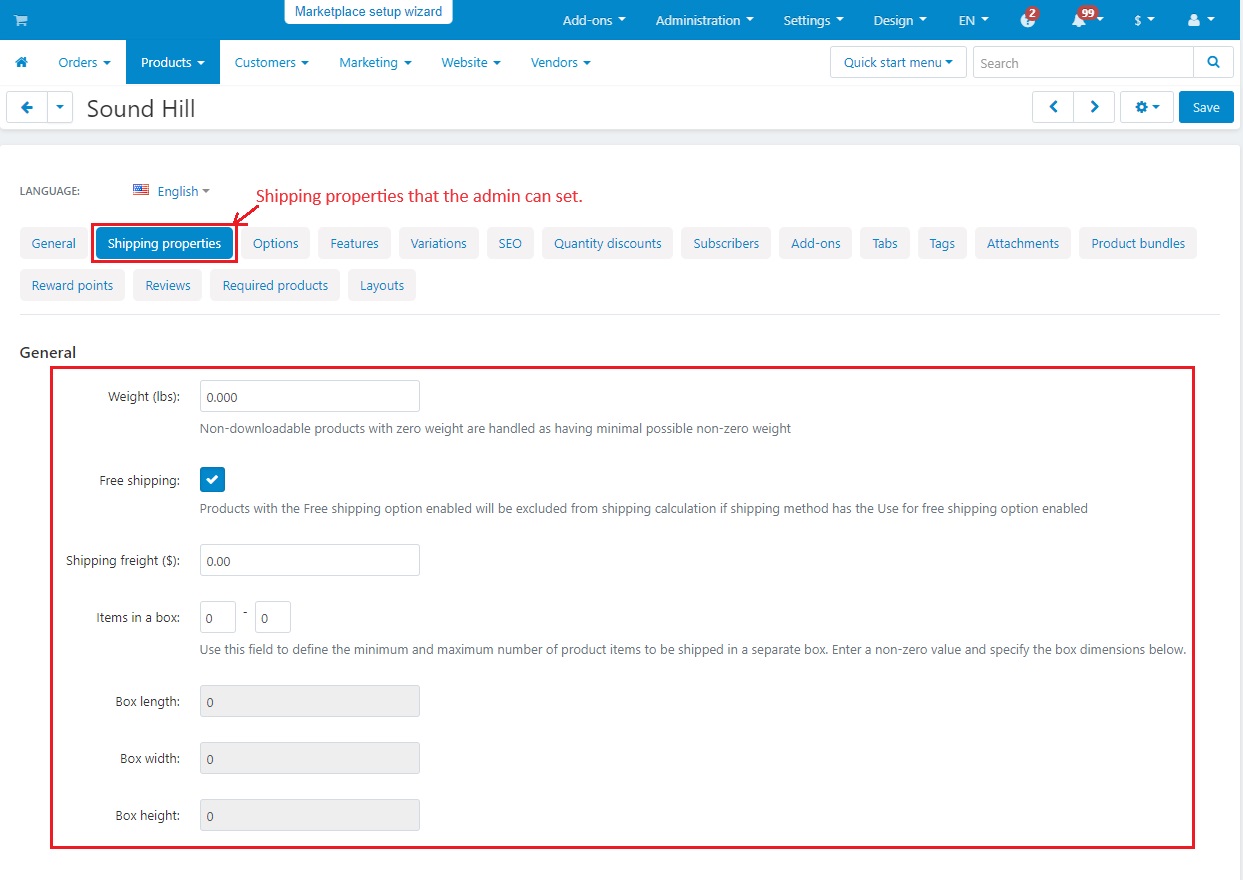Screen dimensions: 1243x880
Task: Open the Add-ons top menu
Action: point(594,20)
